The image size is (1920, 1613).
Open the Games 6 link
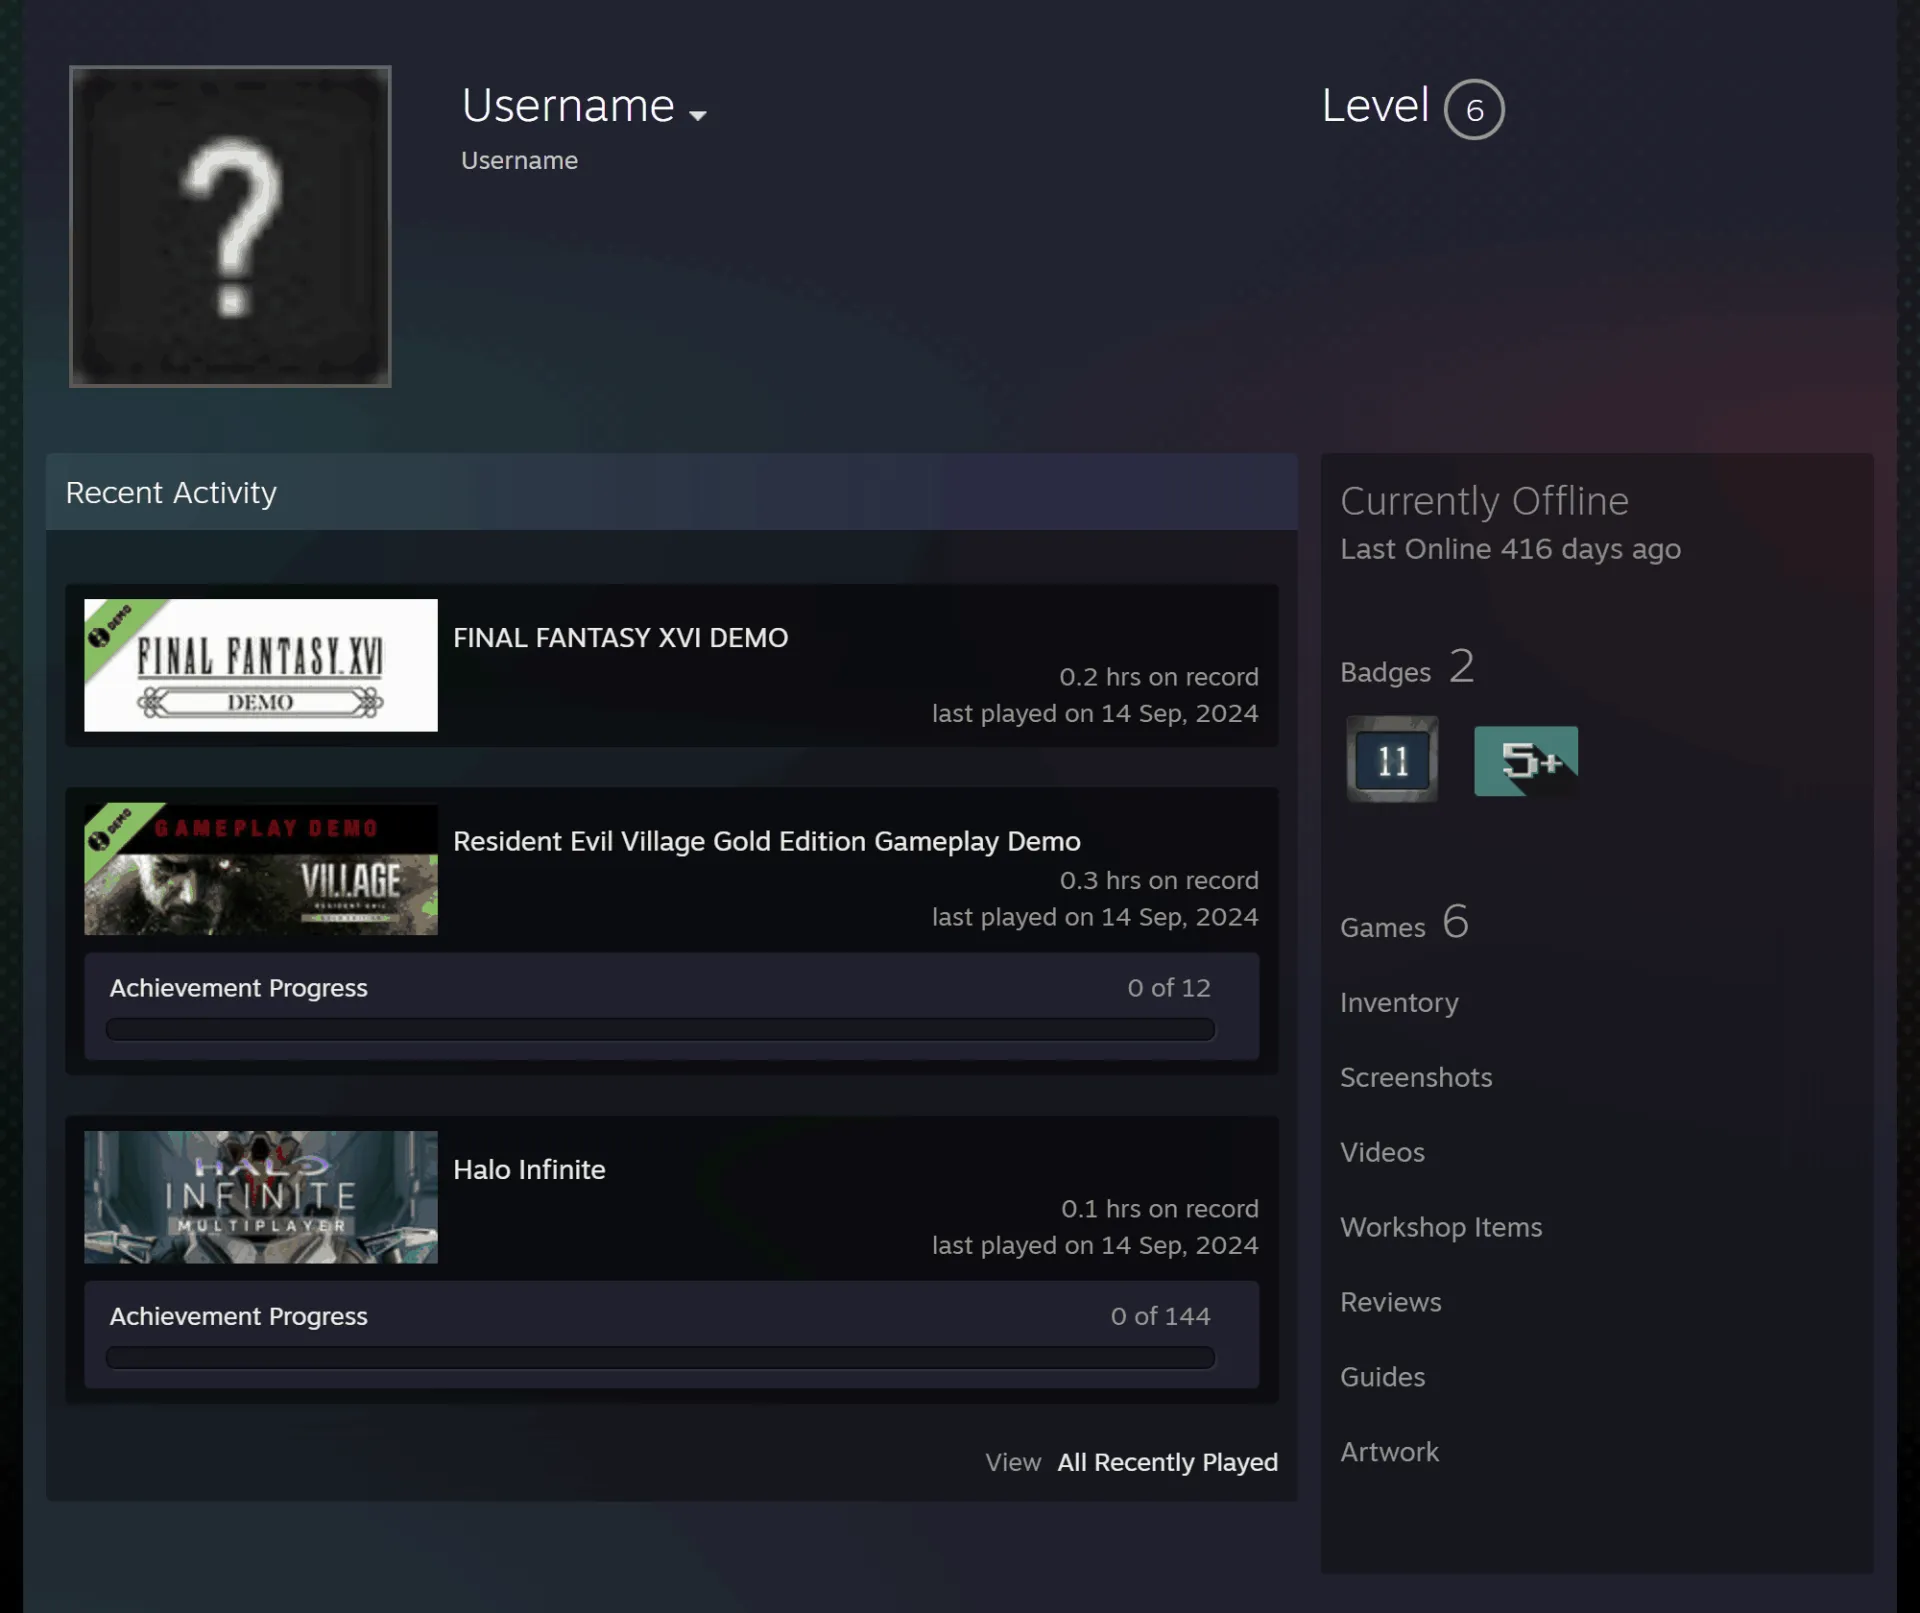click(x=1404, y=923)
